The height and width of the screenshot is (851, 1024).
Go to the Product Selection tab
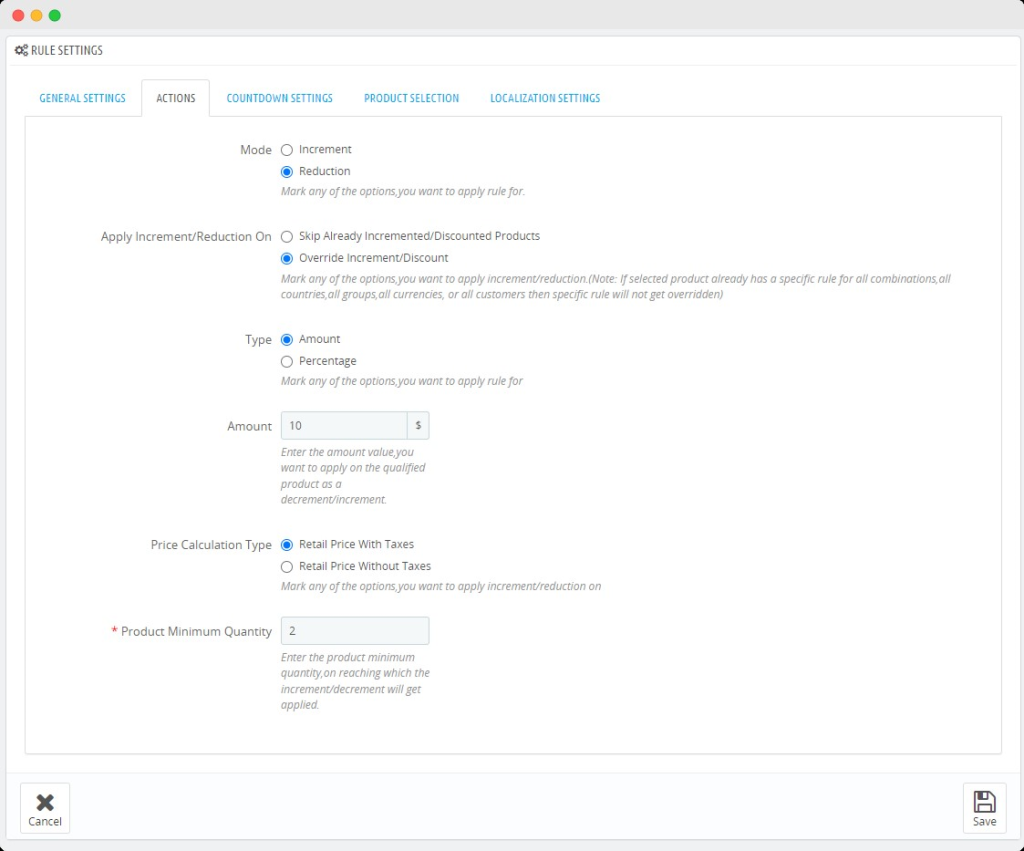click(x=411, y=98)
